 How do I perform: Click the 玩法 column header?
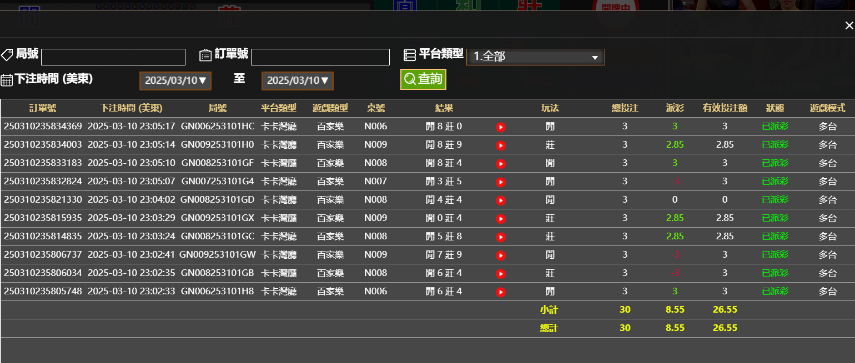pos(550,108)
